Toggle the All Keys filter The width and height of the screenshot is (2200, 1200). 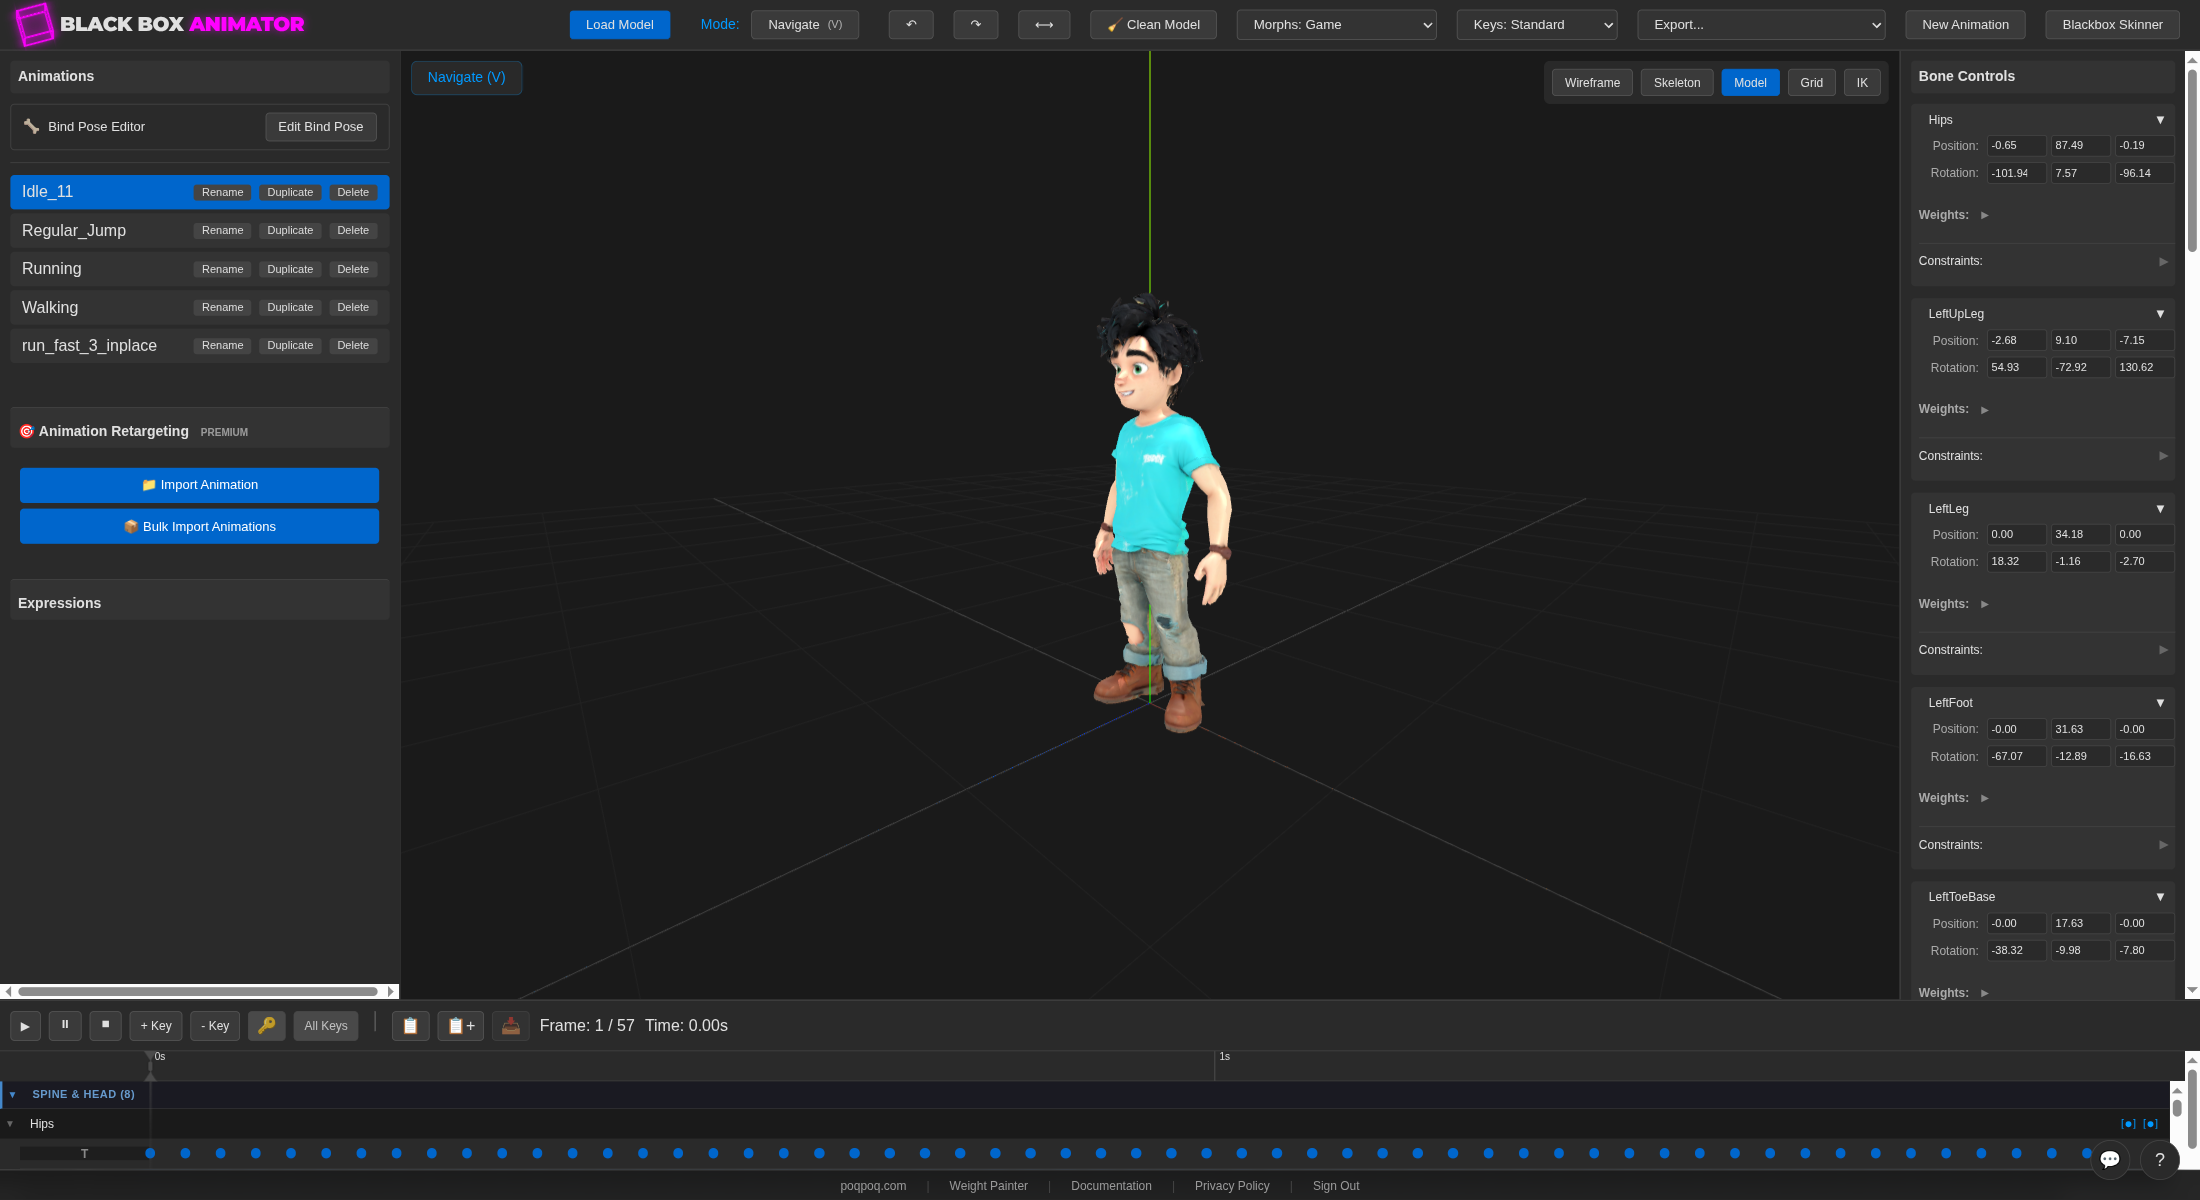(326, 1026)
